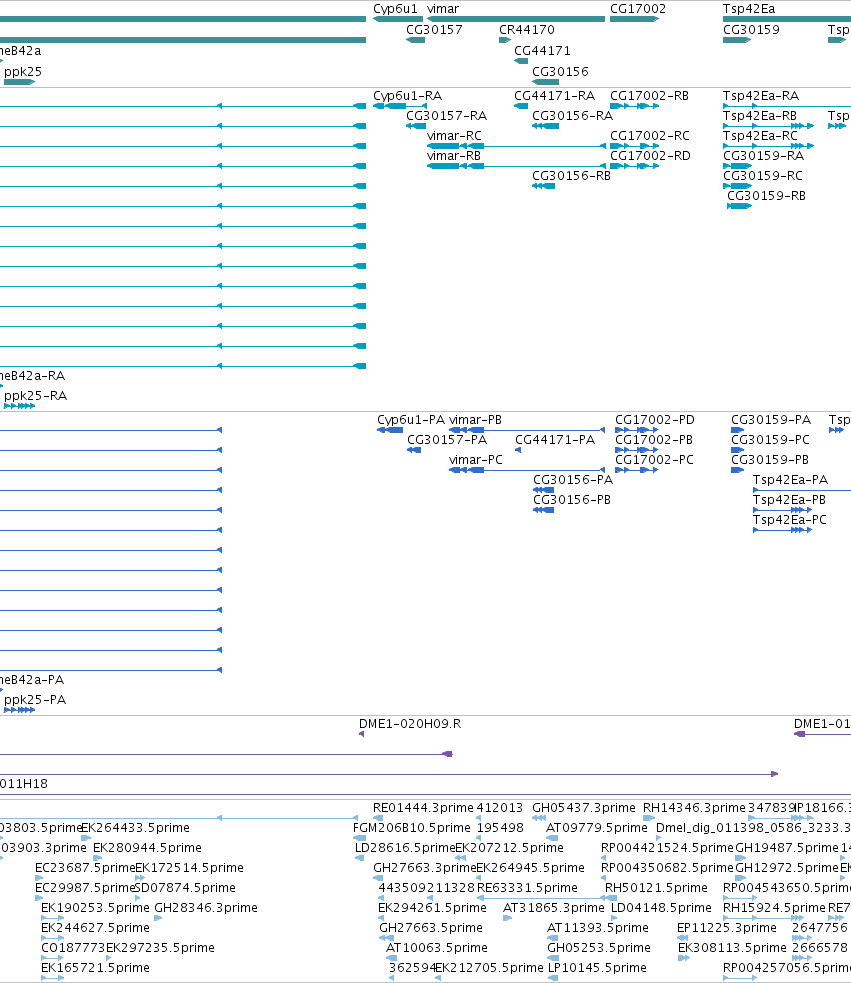Click transcript CG17002-RD label
Viewport: 851px width, 983px height.
coord(650,156)
